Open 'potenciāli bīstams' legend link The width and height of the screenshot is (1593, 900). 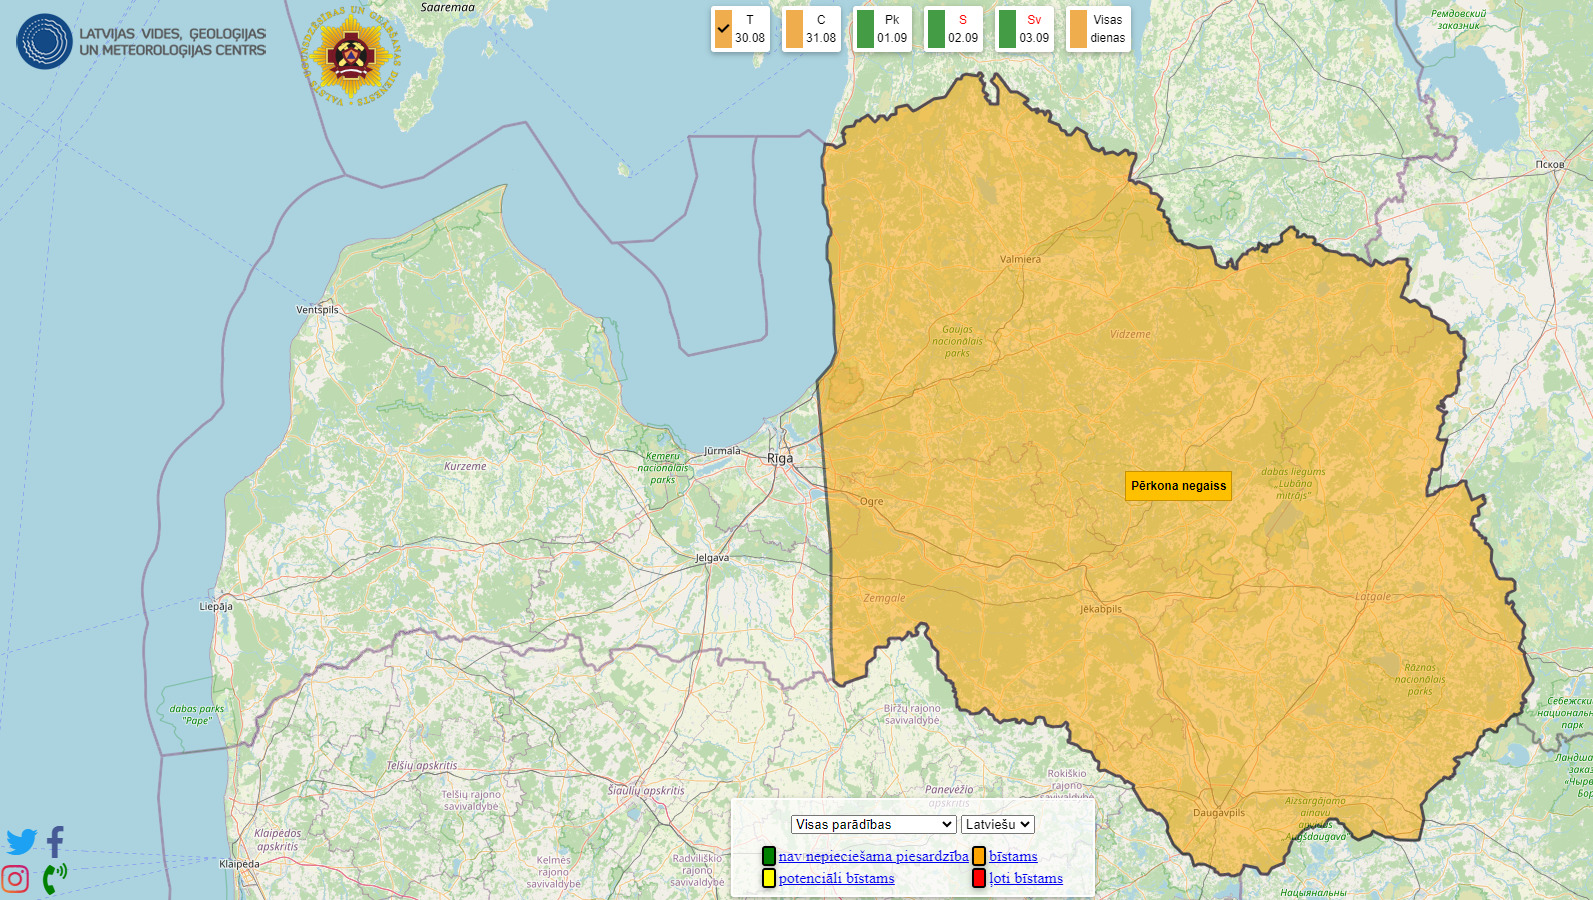pos(836,878)
